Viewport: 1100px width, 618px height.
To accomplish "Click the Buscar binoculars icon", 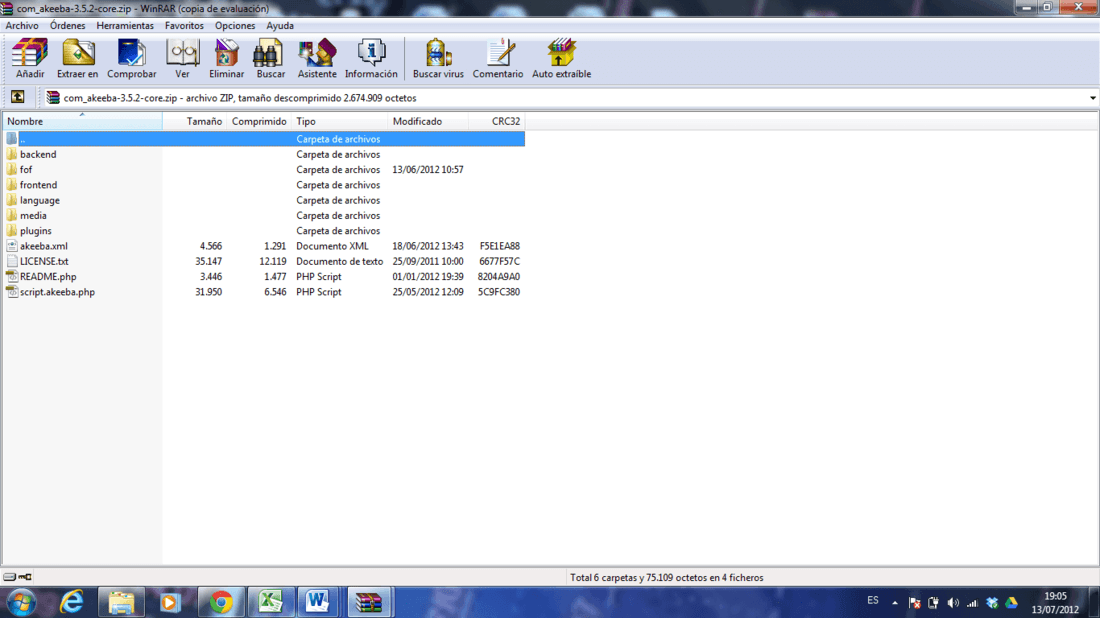I will tap(270, 53).
